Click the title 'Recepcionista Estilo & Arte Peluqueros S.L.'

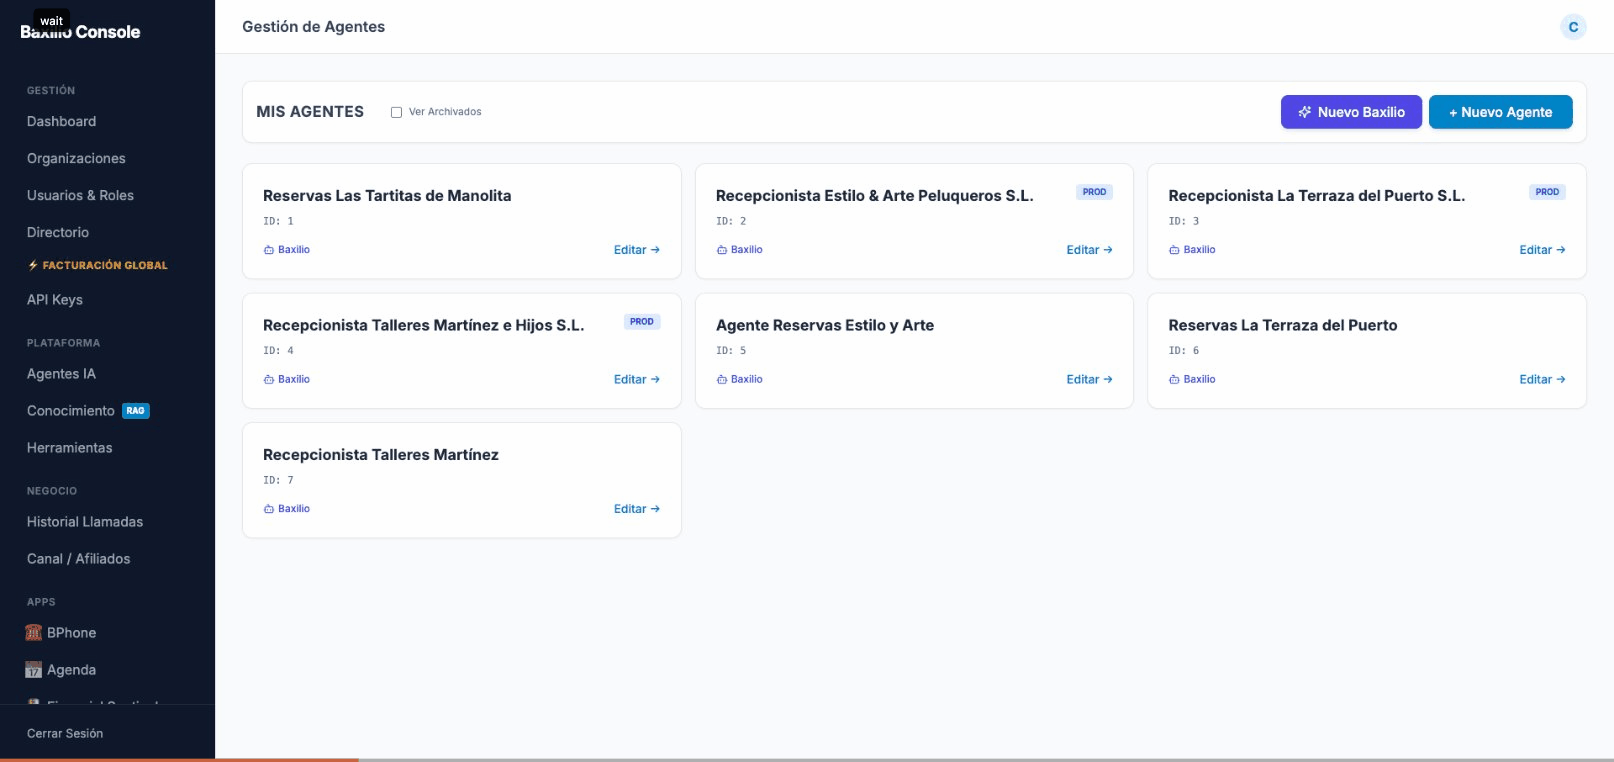875,196
